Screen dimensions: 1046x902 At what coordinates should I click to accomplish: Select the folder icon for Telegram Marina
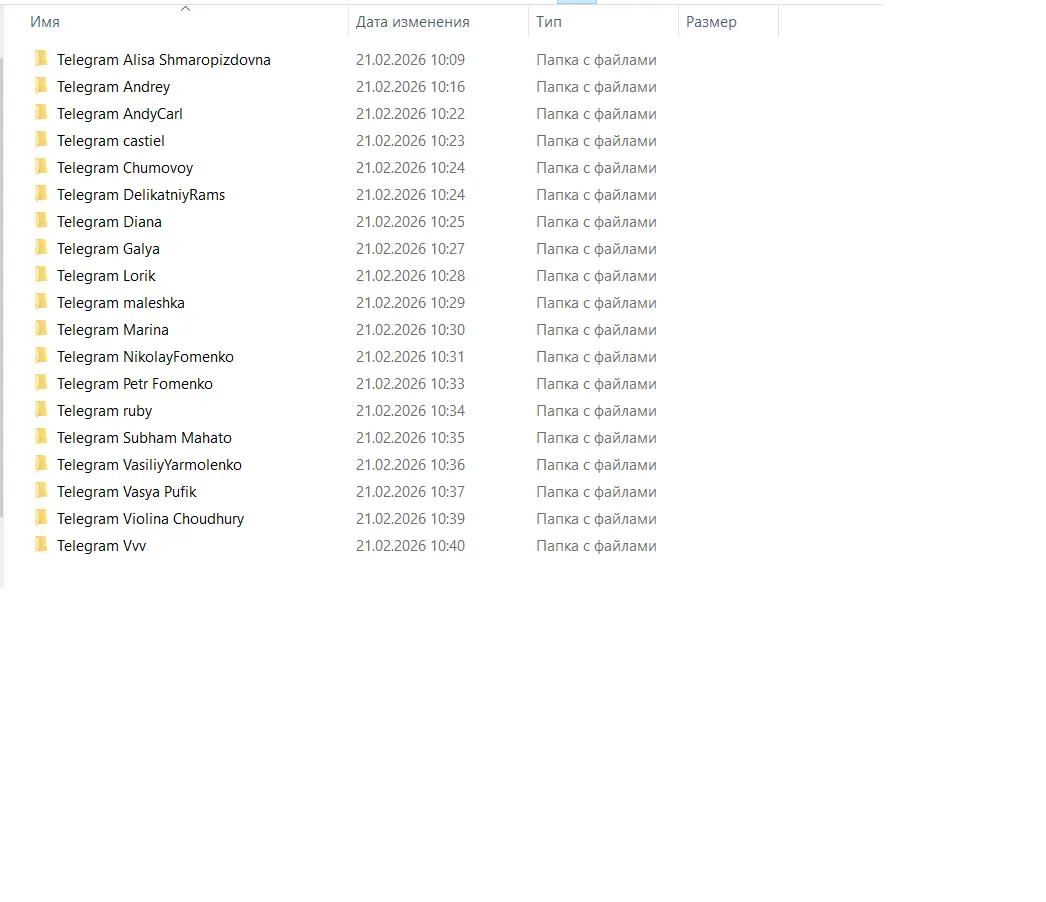[41, 329]
